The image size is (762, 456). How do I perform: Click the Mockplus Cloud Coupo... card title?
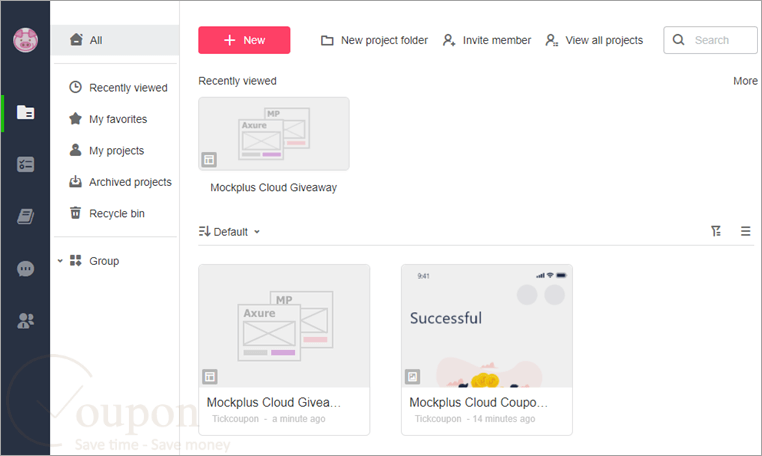(478, 403)
